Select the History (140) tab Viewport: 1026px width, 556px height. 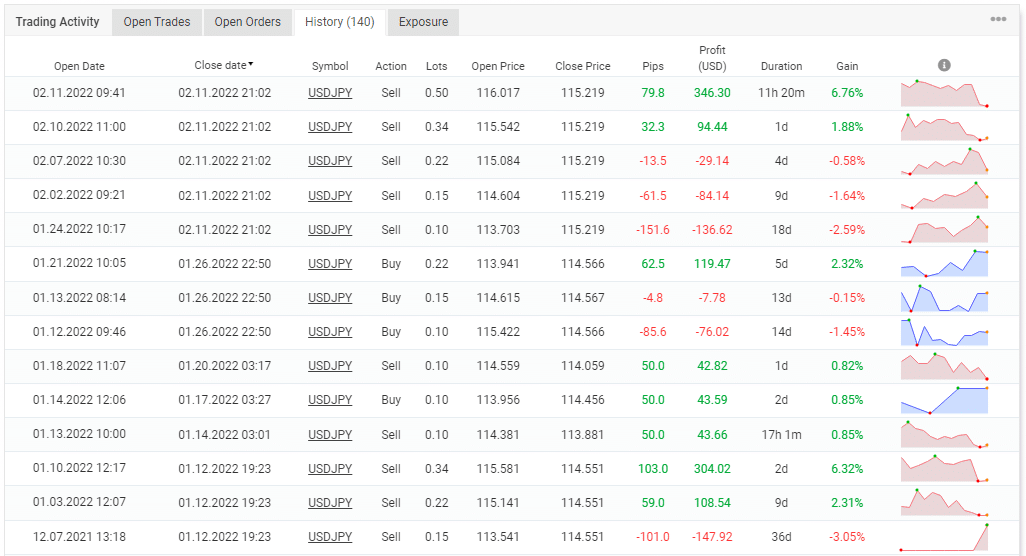point(340,22)
